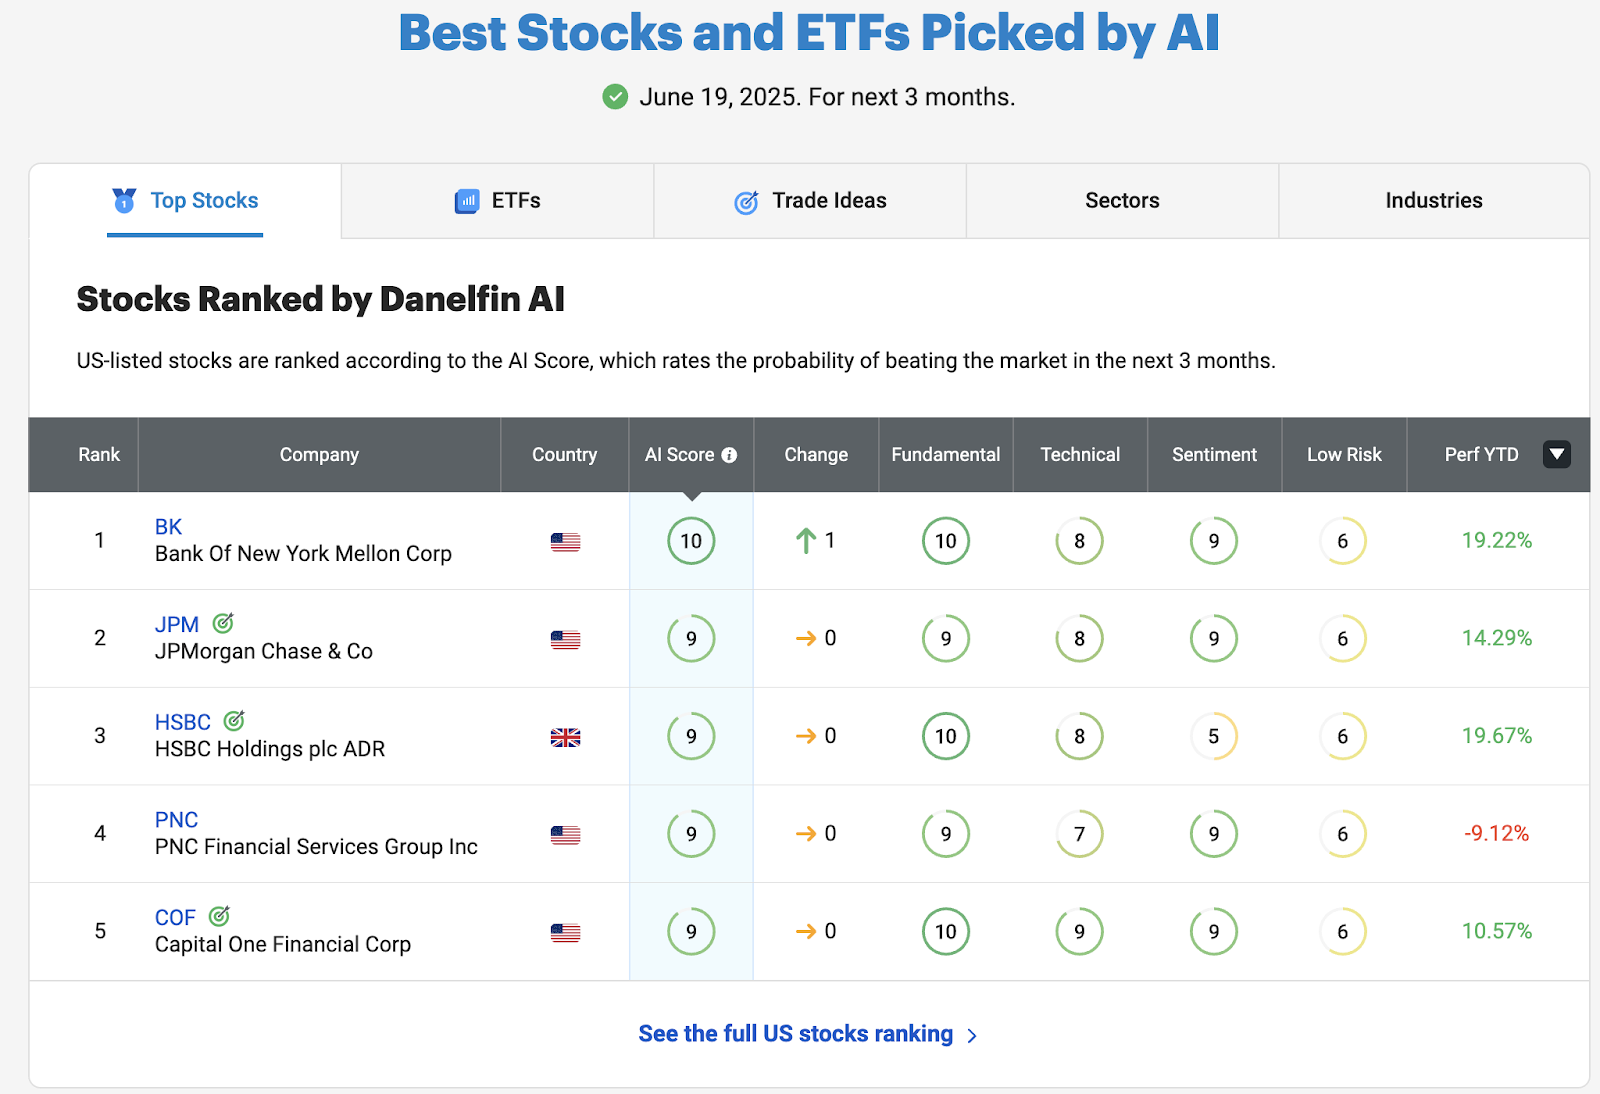1600x1094 pixels.
Task: Sort by the Low Risk column header
Action: pyautogui.click(x=1343, y=455)
